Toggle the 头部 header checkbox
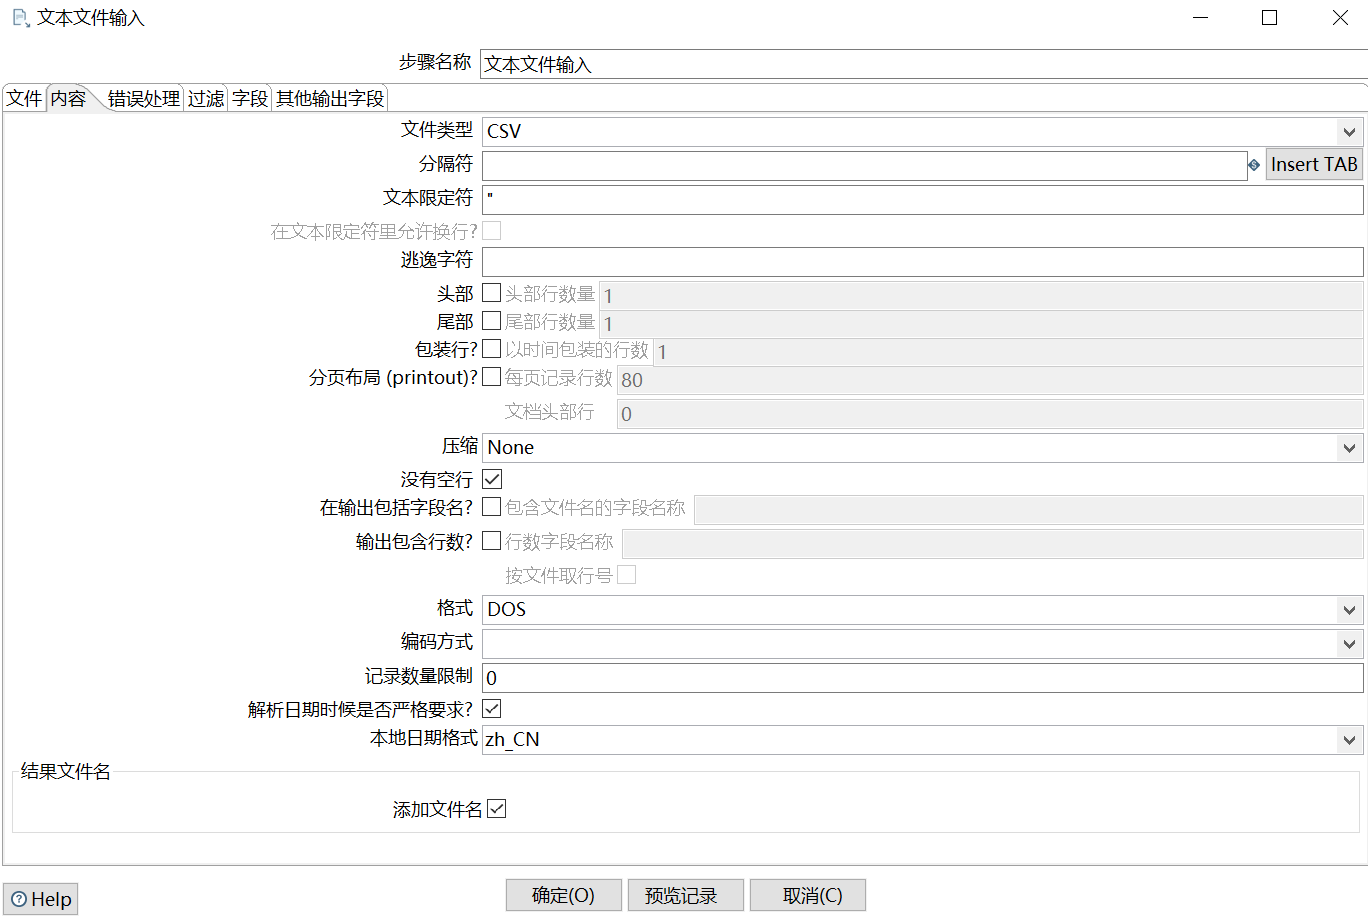This screenshot has height=919, width=1368. (x=492, y=293)
